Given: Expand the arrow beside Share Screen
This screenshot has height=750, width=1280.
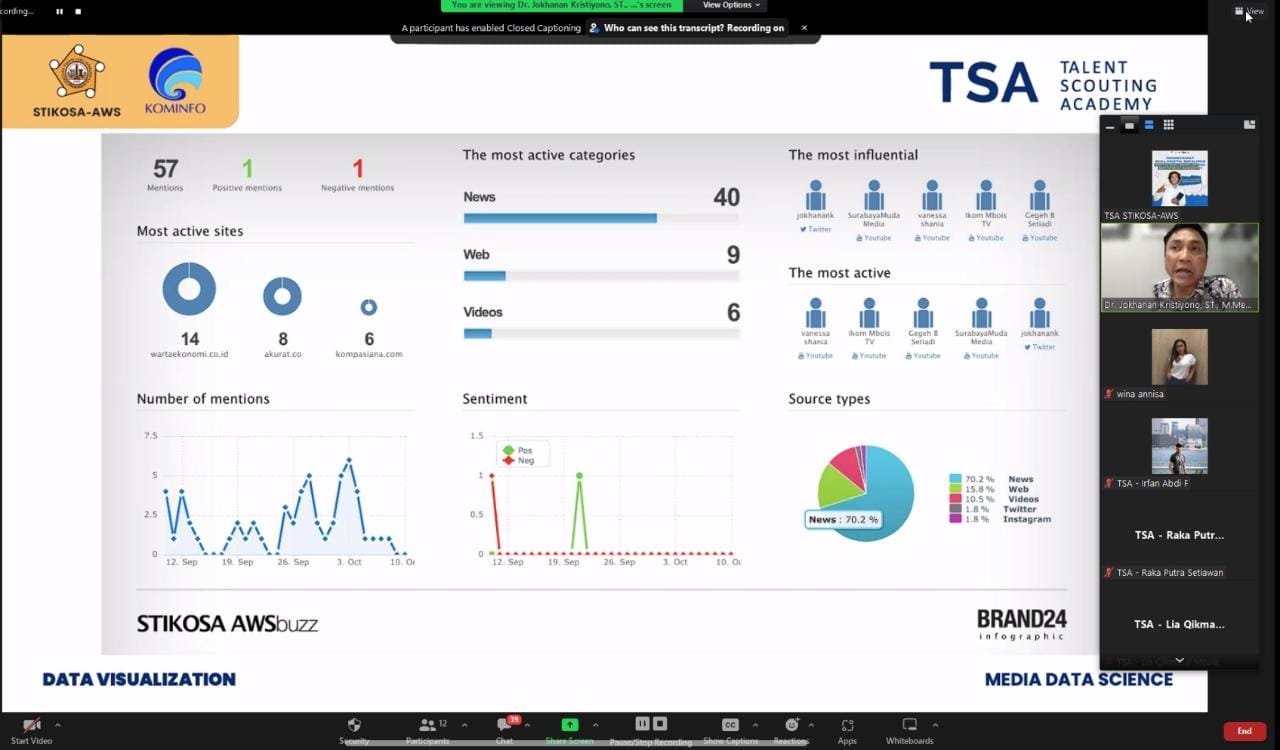Looking at the screenshot, I should (595, 725).
